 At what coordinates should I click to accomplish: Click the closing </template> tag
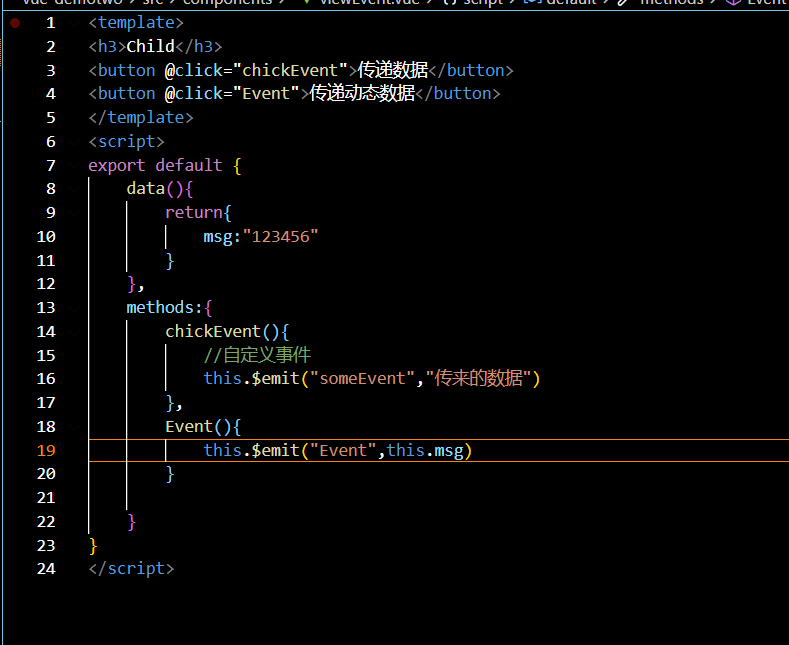[141, 118]
